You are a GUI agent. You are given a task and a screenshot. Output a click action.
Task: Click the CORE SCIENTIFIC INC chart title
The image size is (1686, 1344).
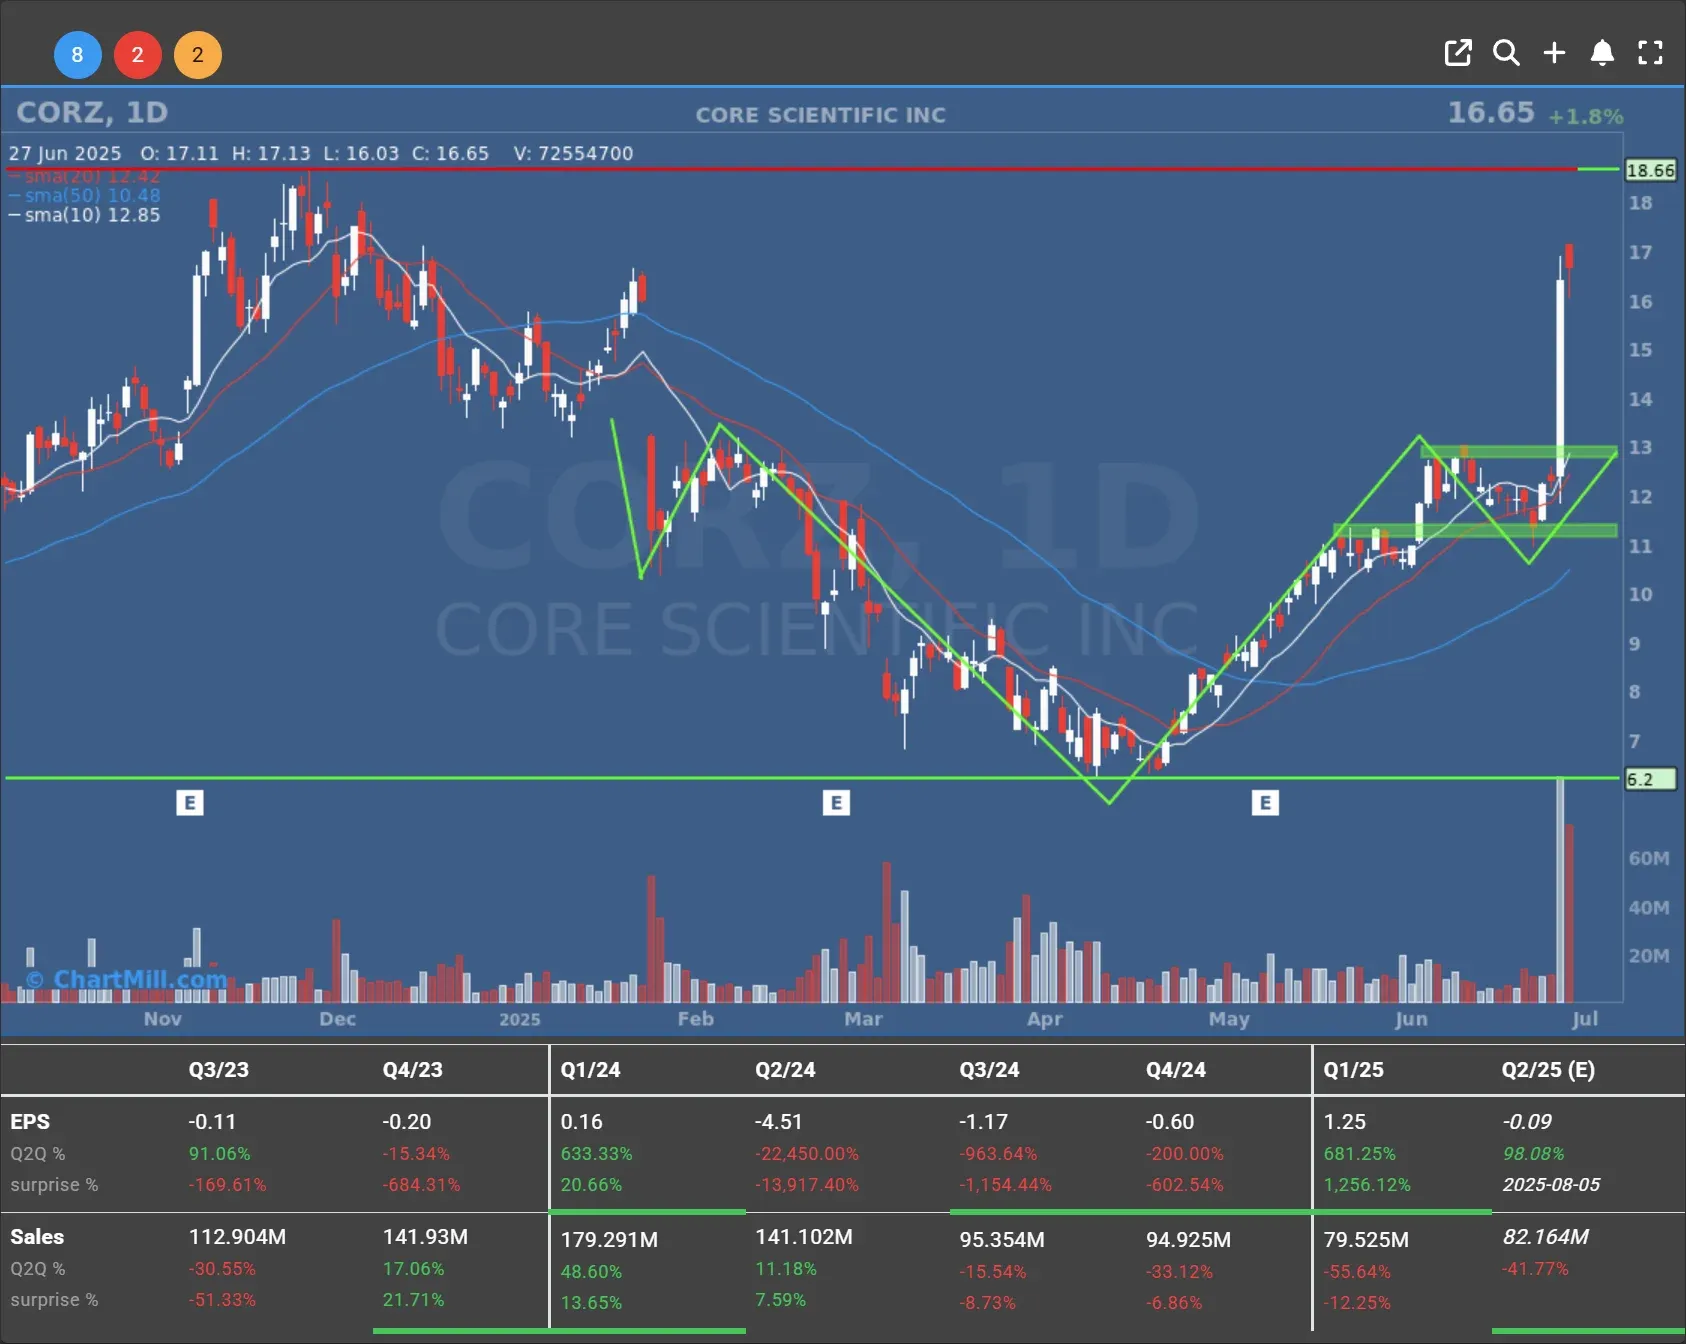coord(821,115)
